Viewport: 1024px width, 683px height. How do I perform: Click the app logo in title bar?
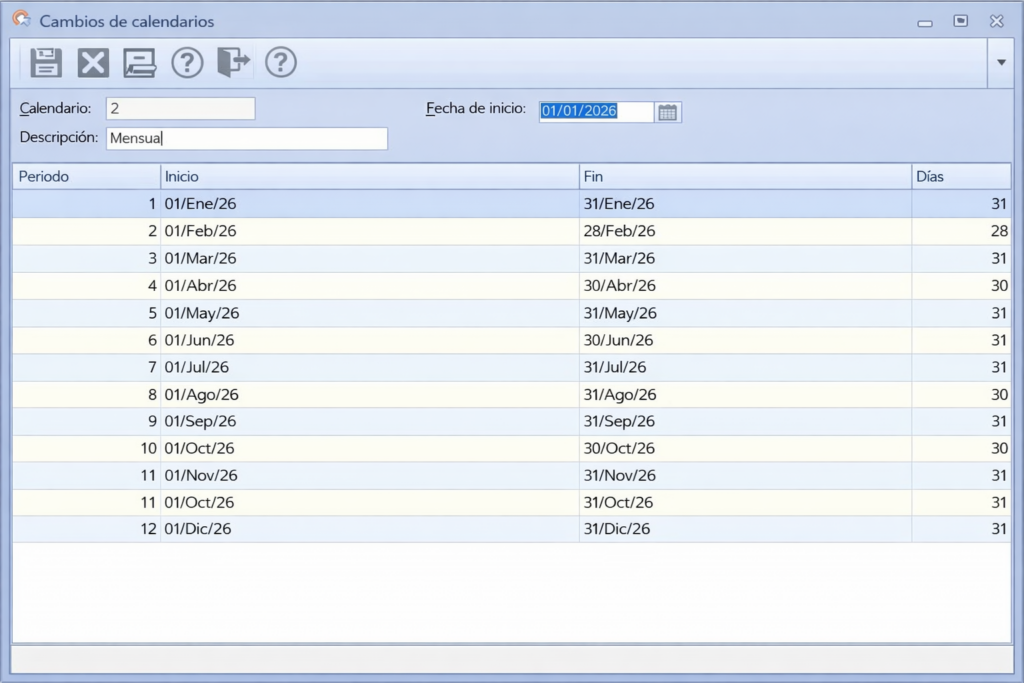22,19
